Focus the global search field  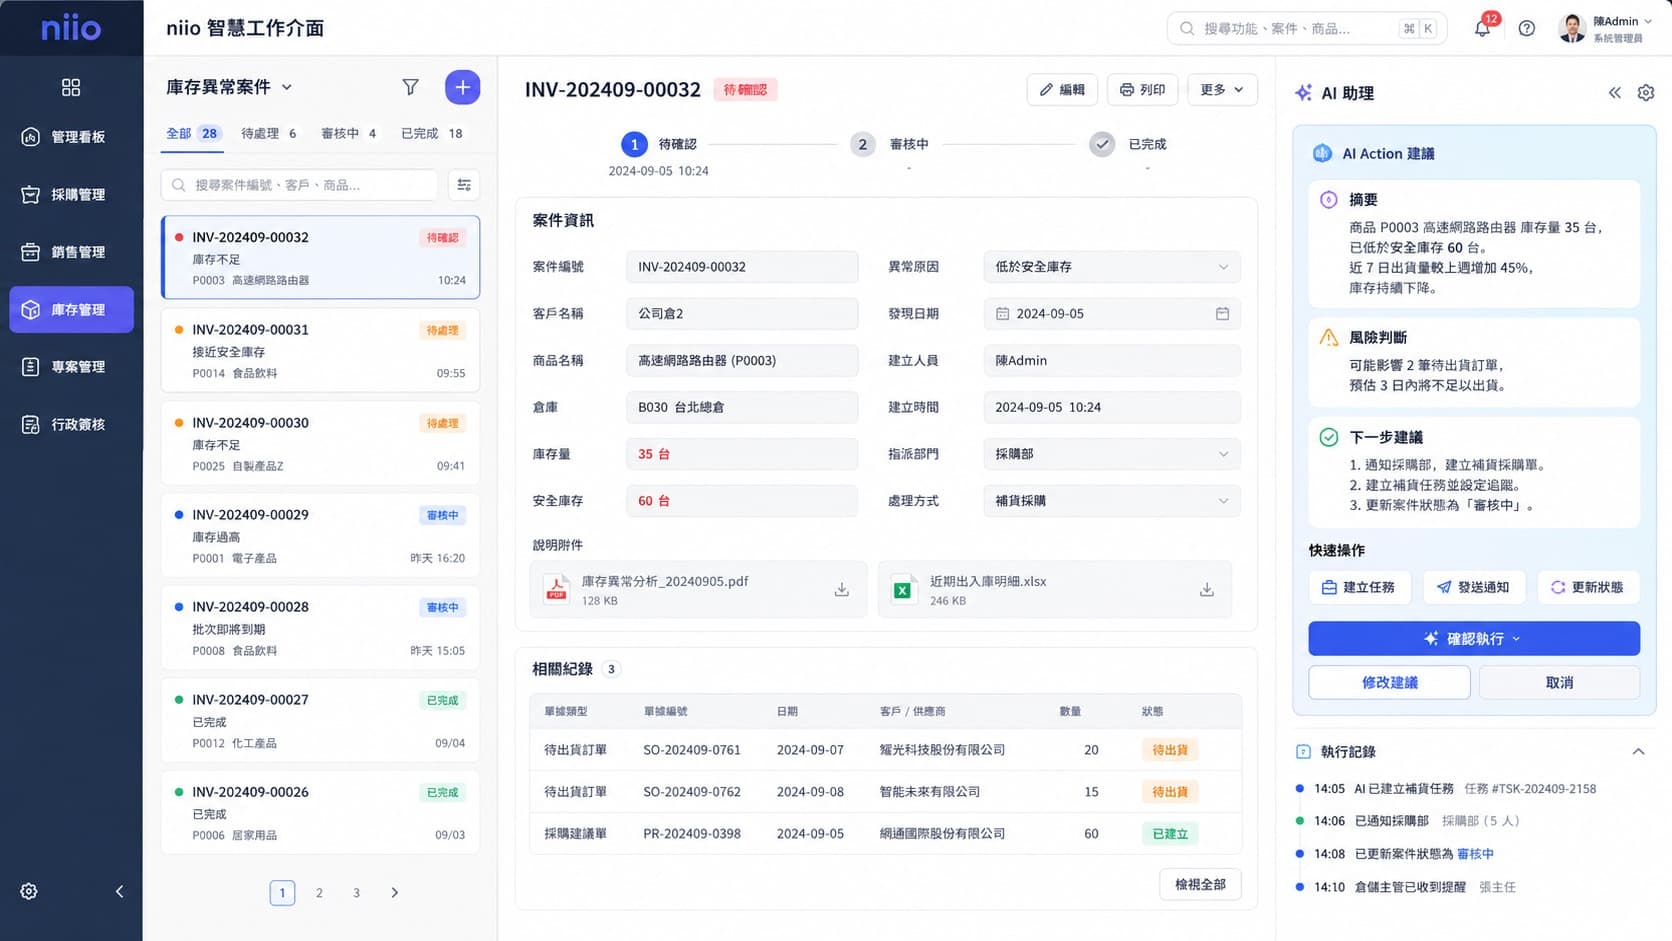pos(1306,28)
